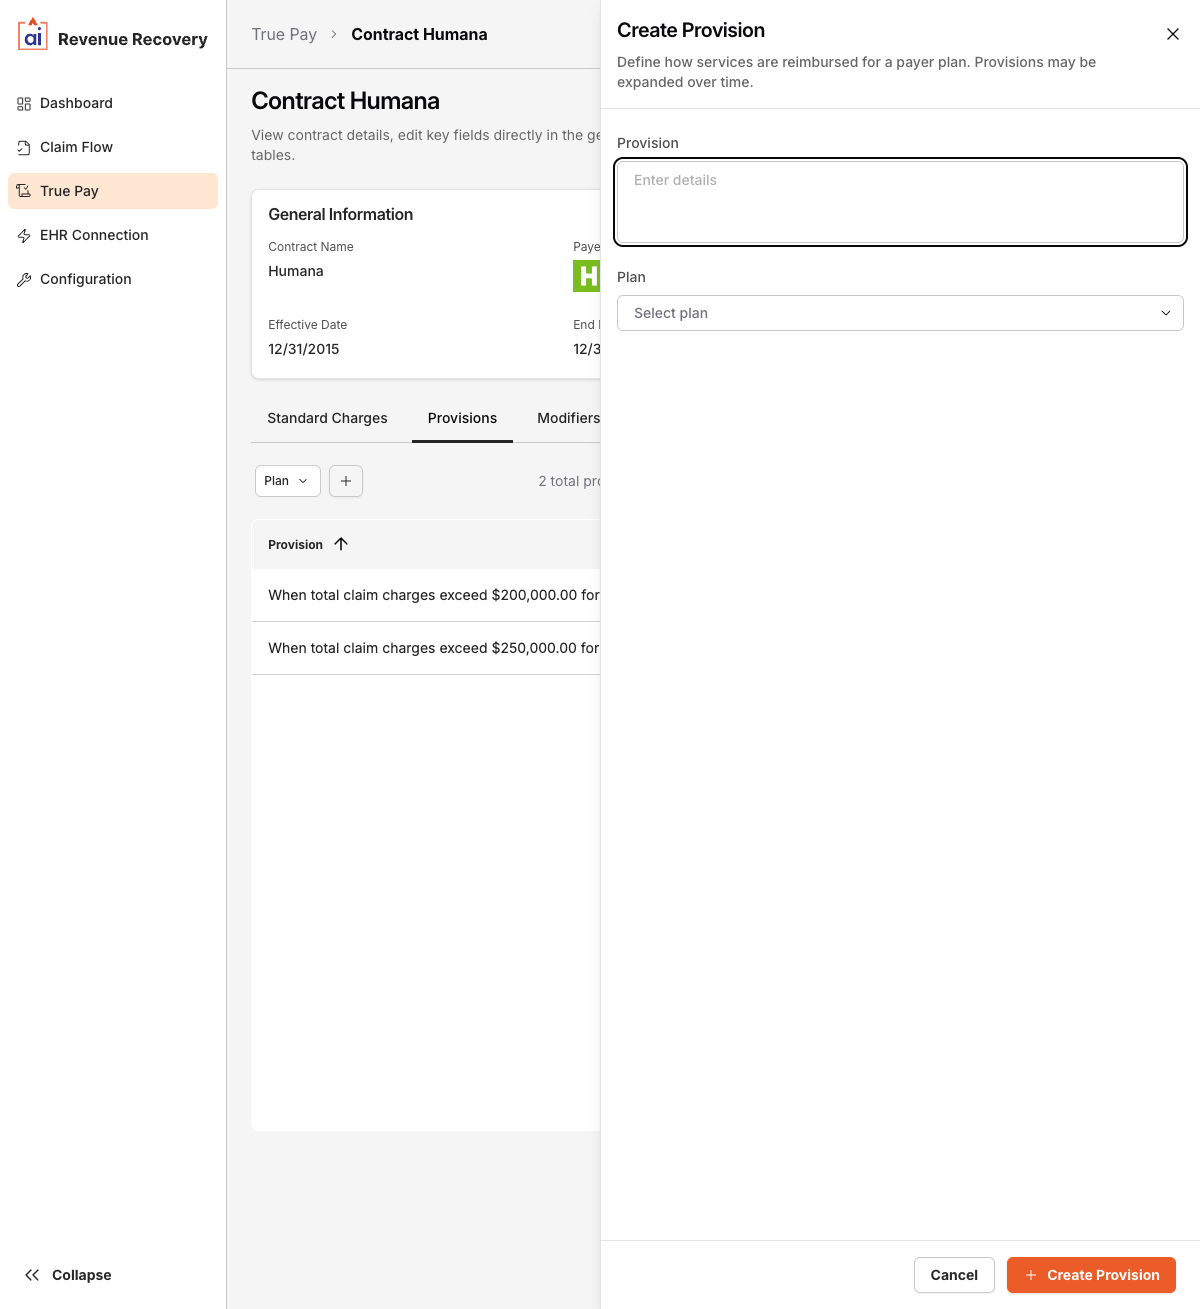
Task: Navigate back via the True Pay breadcrumb
Action: 284,33
